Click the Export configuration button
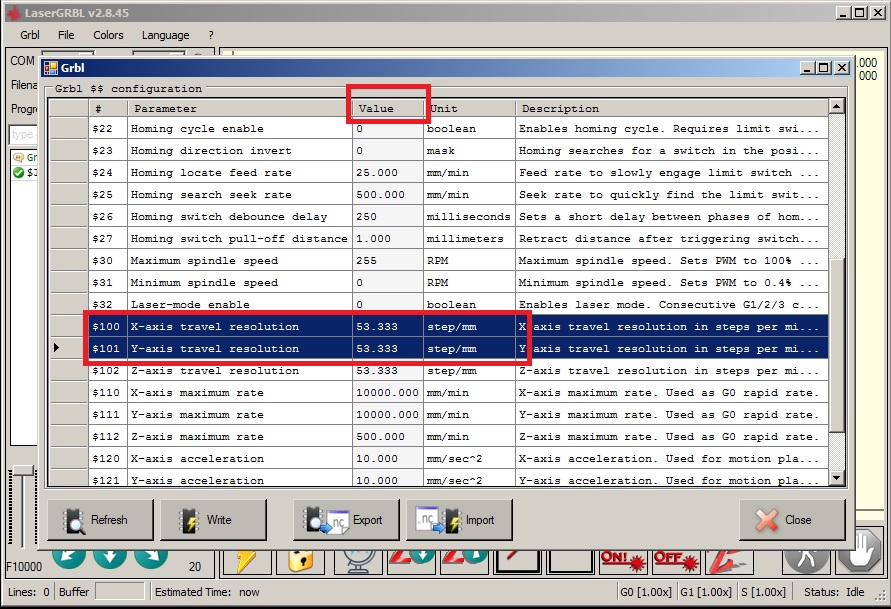Screen dimensions: 891x609 click(x=346, y=519)
